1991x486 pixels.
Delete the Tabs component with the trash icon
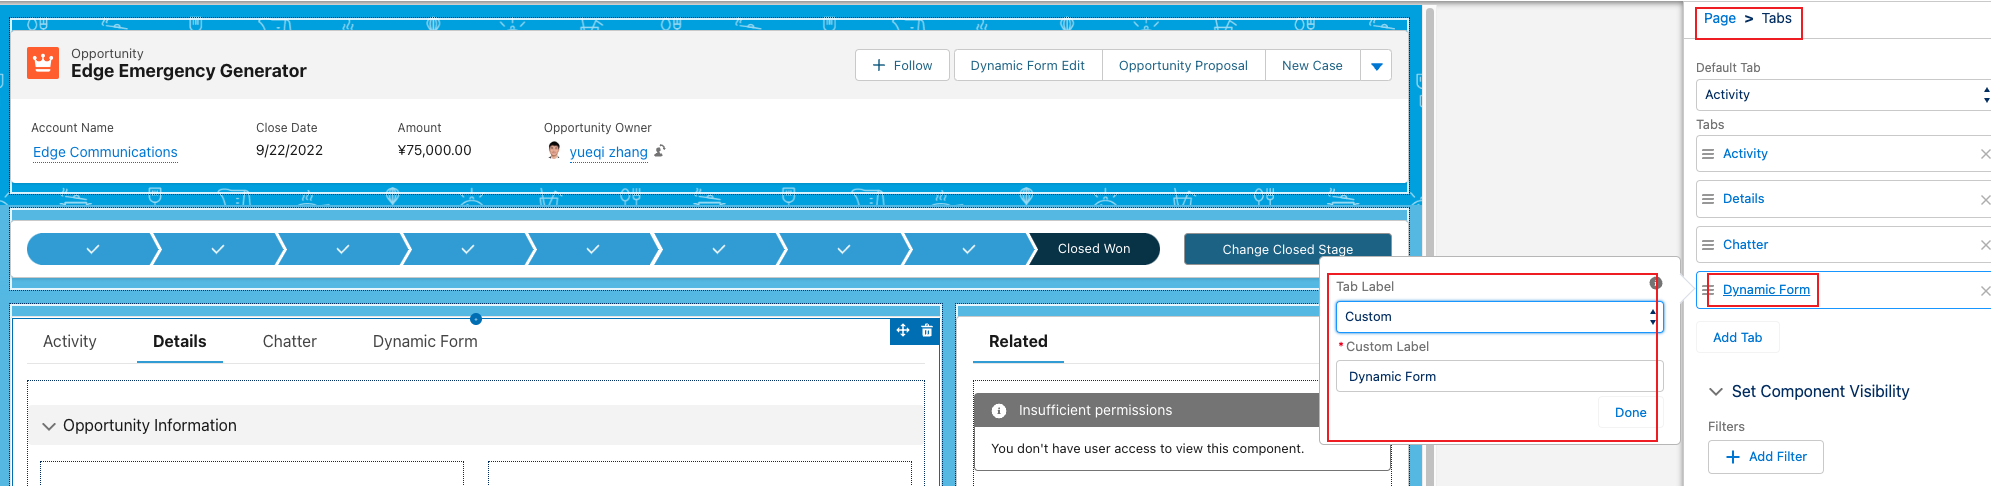(927, 330)
